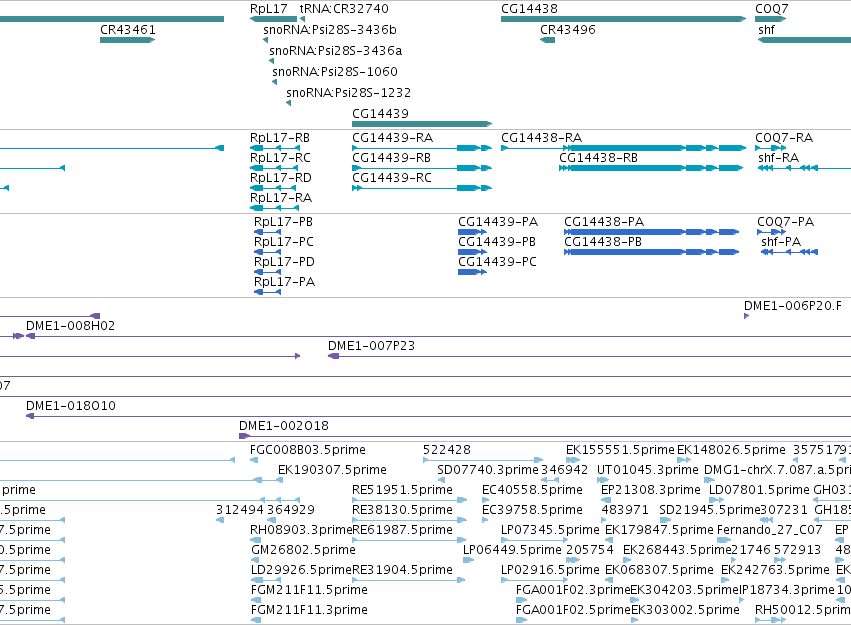
Task: Click the COQ7 gene label
Action: click(x=772, y=9)
